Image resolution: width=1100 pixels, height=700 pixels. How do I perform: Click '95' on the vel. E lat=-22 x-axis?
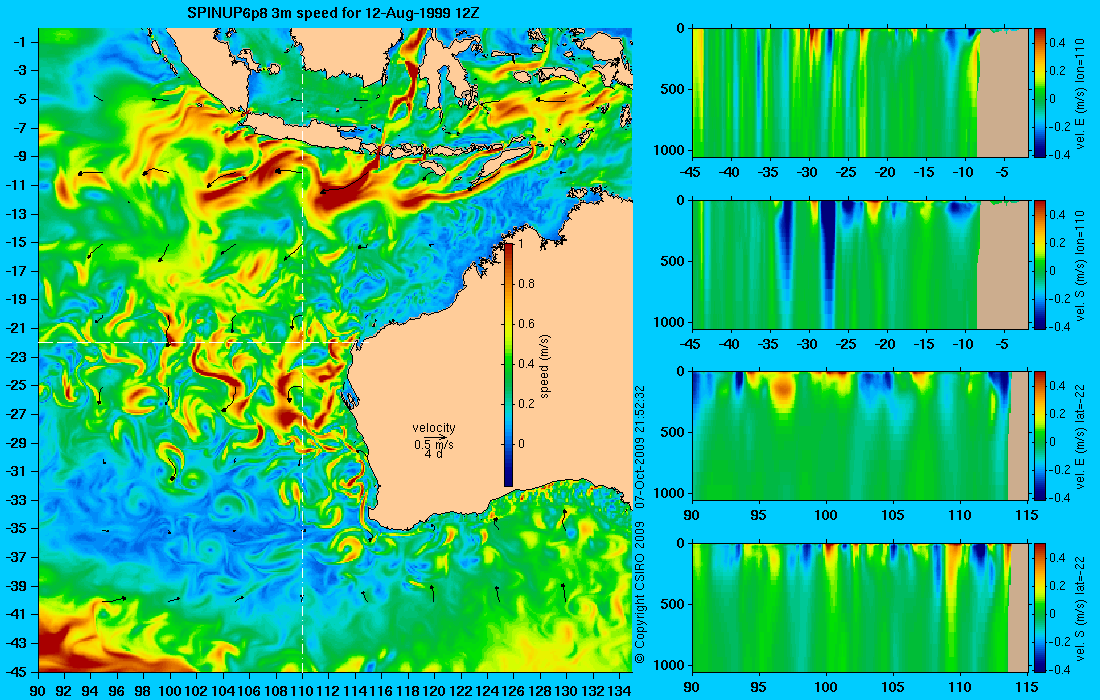pos(759,516)
